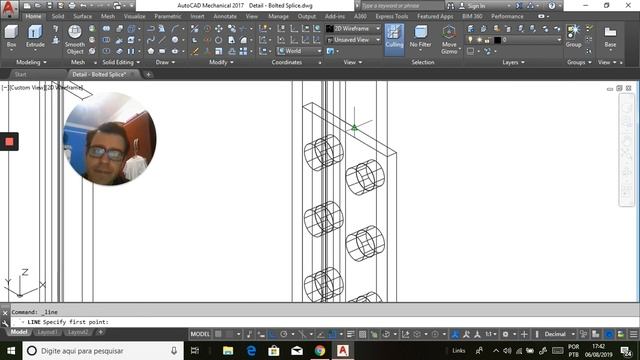Stop the screen recording red button
This screenshot has width=640, height=360.
9,142
